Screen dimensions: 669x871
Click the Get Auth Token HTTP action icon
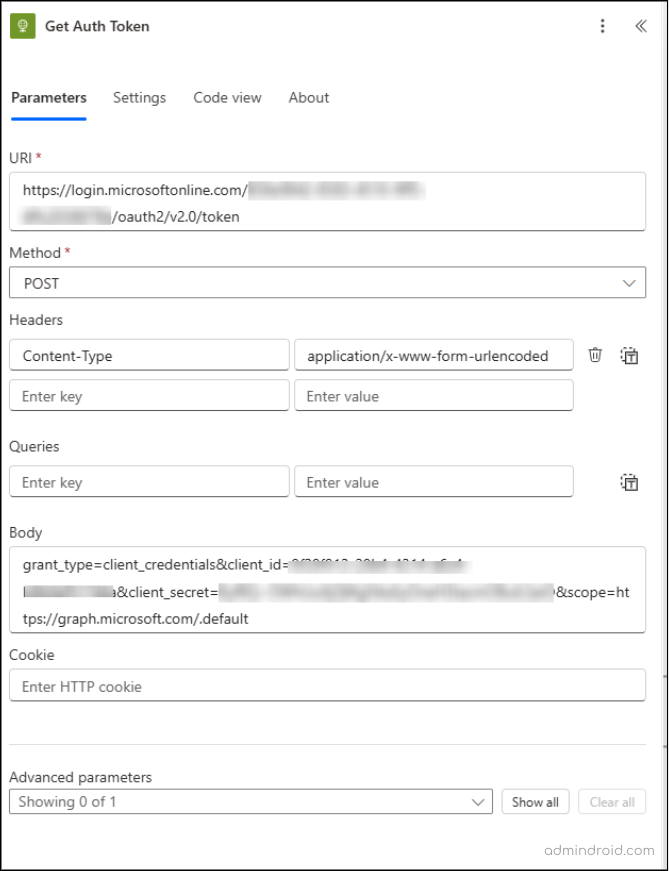pyautogui.click(x=23, y=27)
